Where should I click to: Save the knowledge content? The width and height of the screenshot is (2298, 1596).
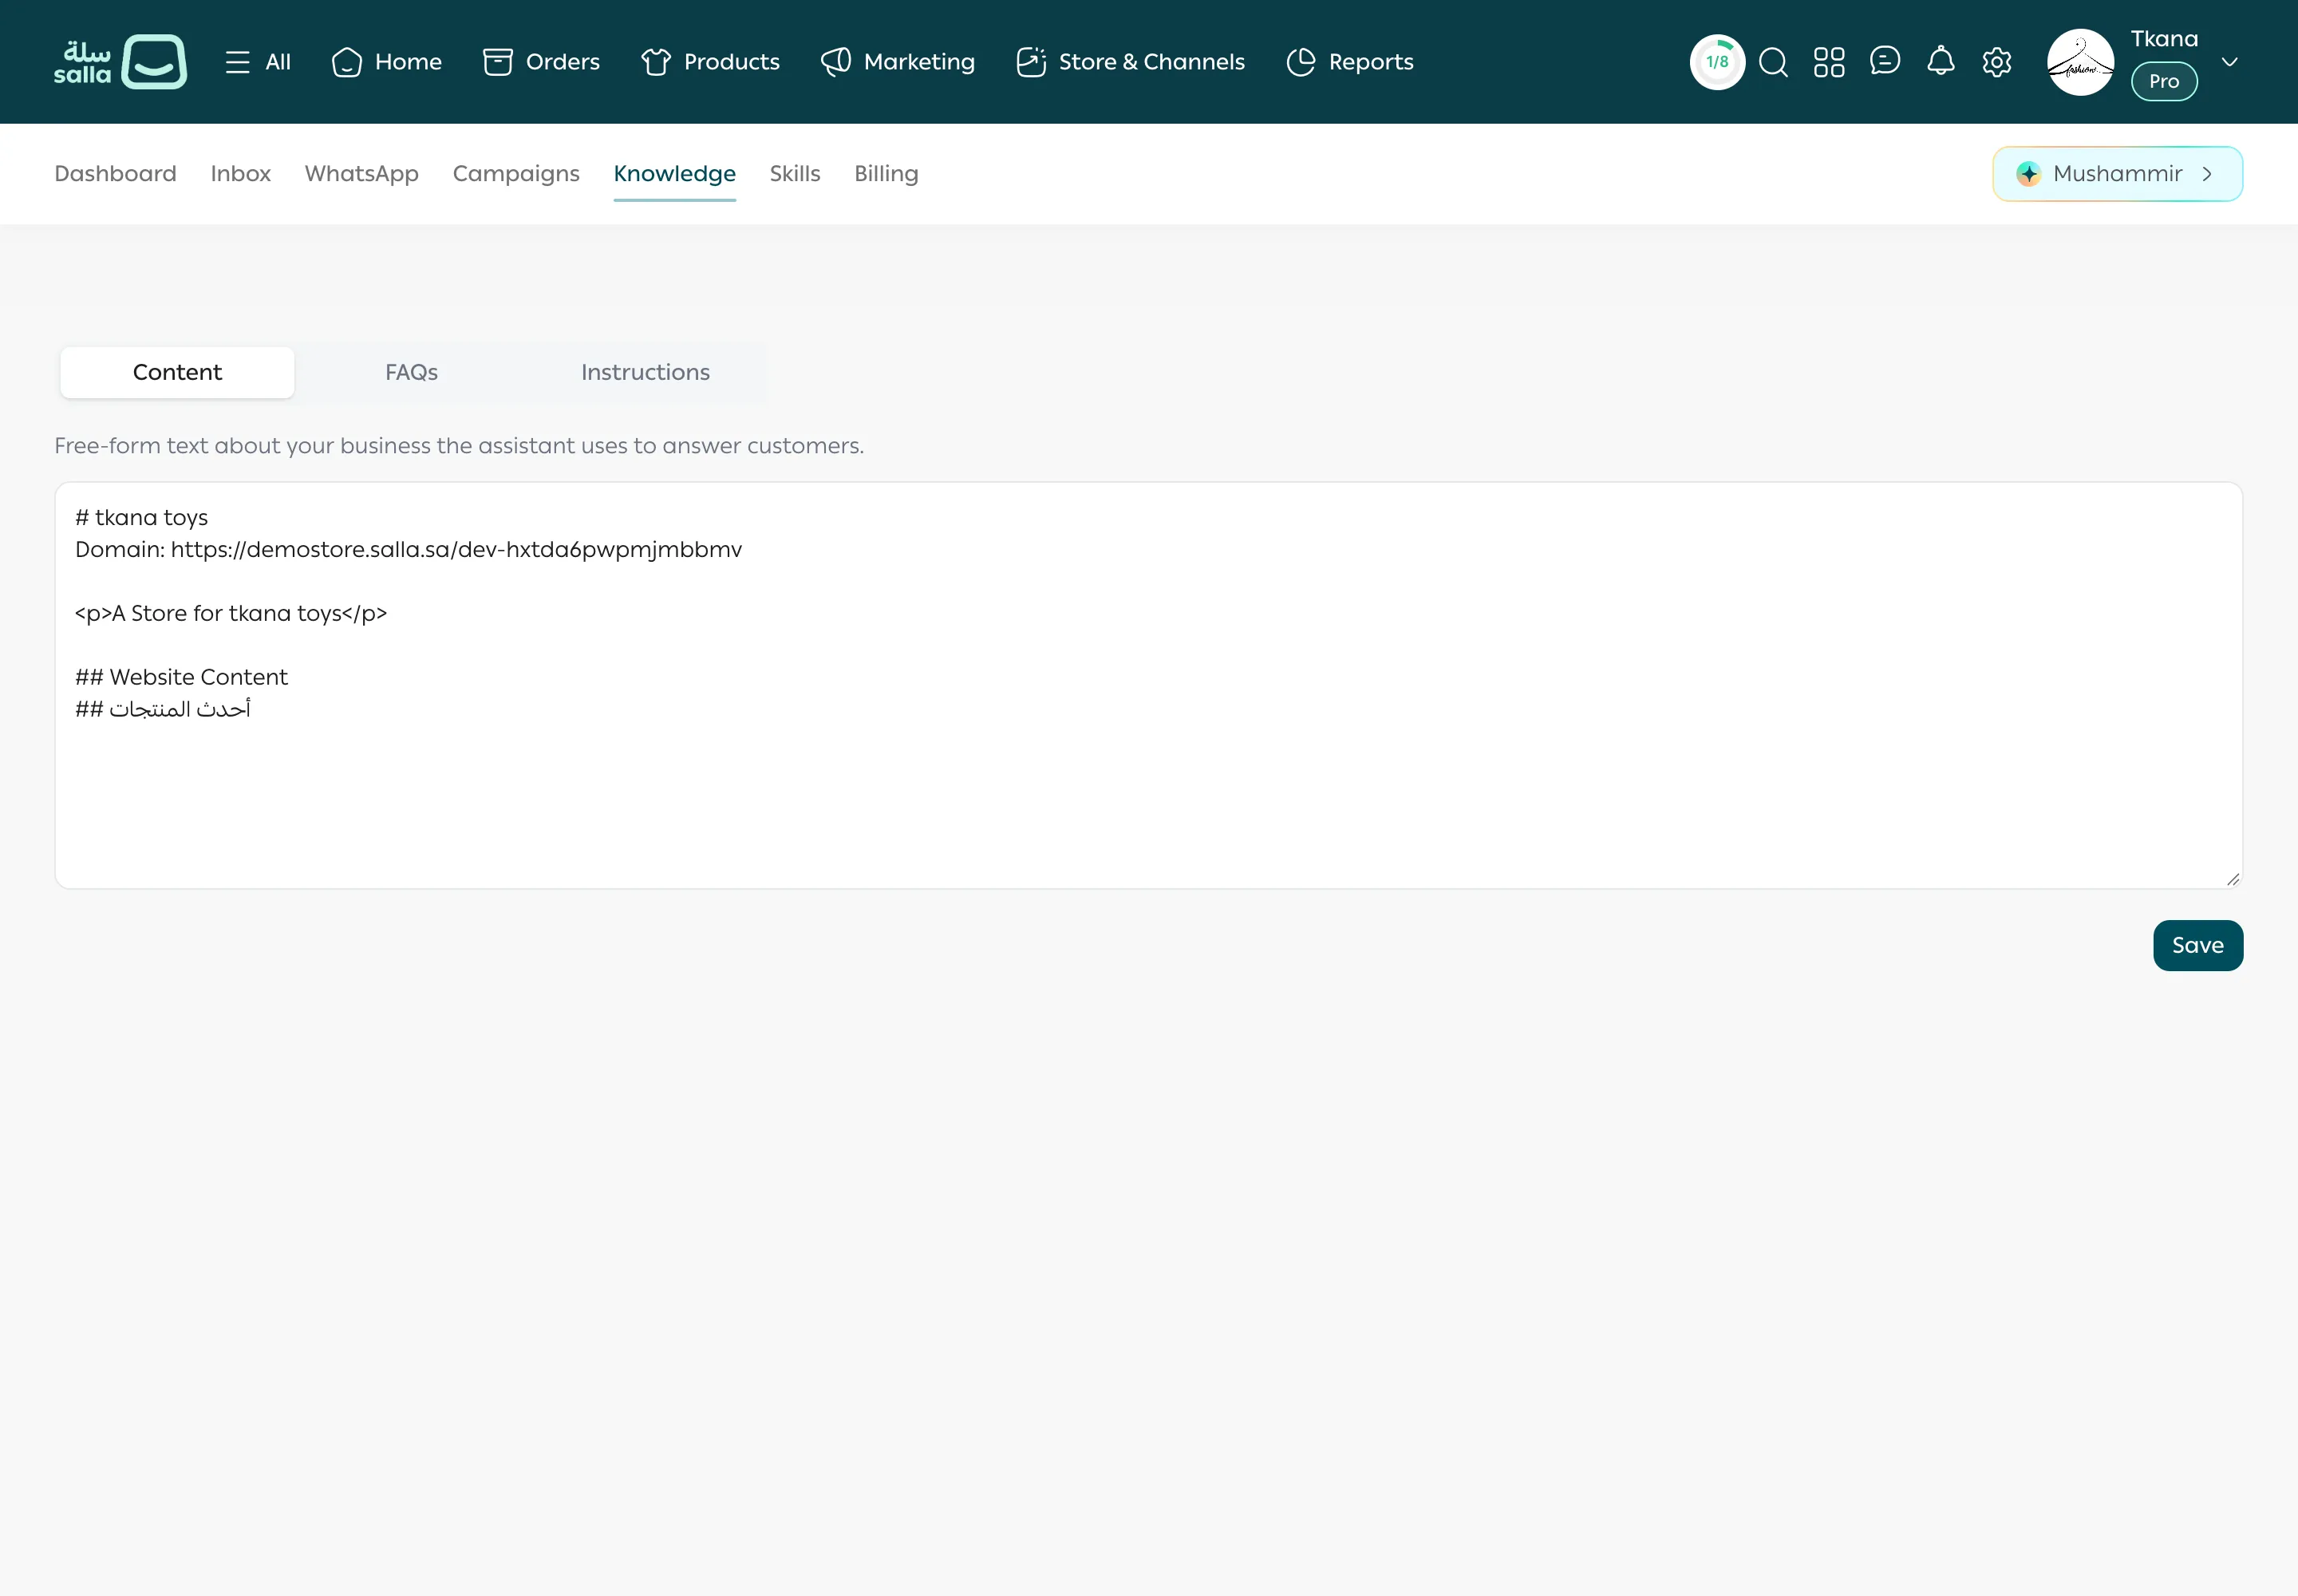(2197, 945)
